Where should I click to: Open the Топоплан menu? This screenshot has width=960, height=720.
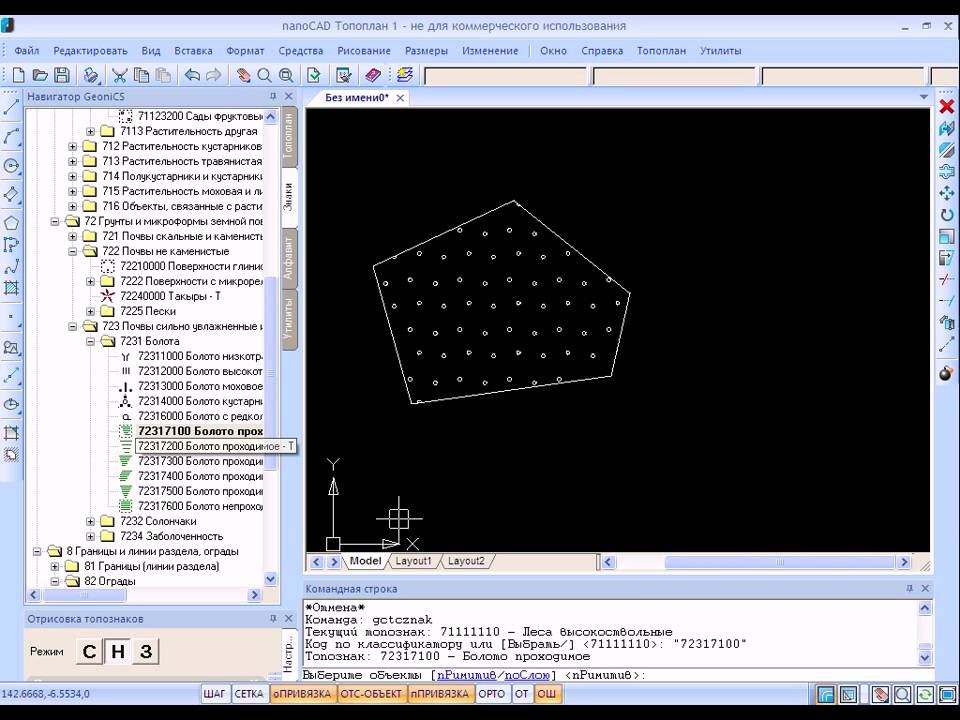point(661,50)
